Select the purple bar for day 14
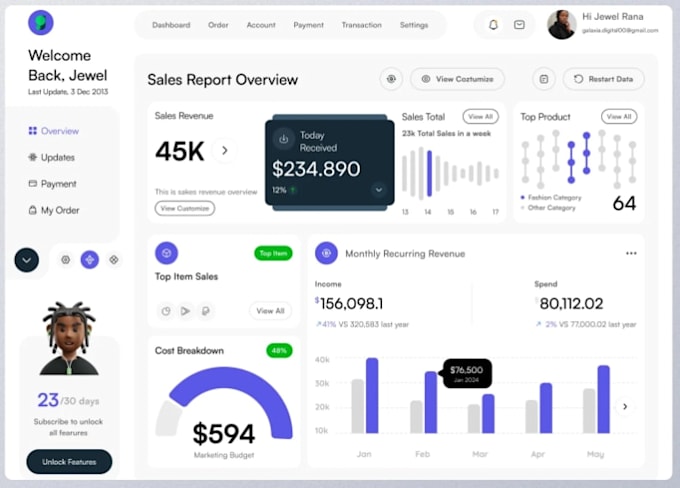Image resolution: width=680 pixels, height=488 pixels. [x=429, y=173]
